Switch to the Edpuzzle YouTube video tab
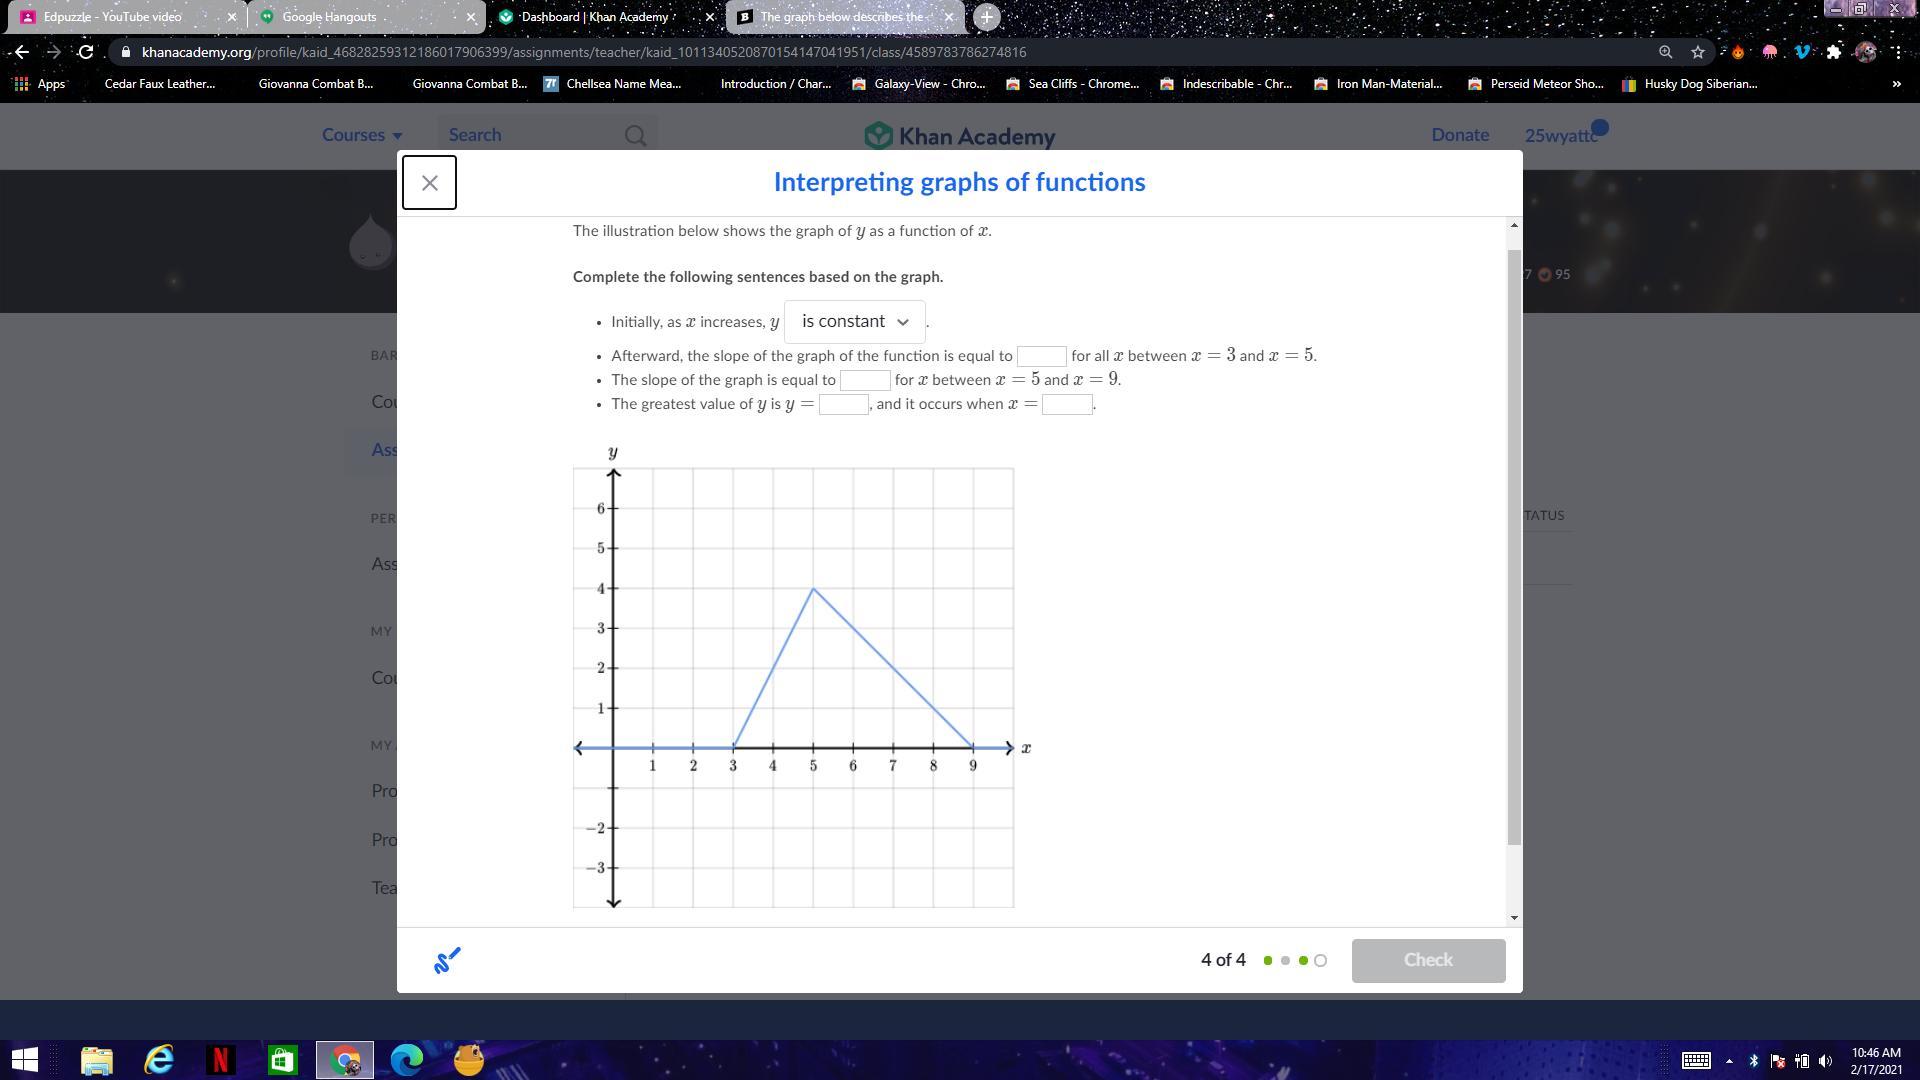 (113, 17)
